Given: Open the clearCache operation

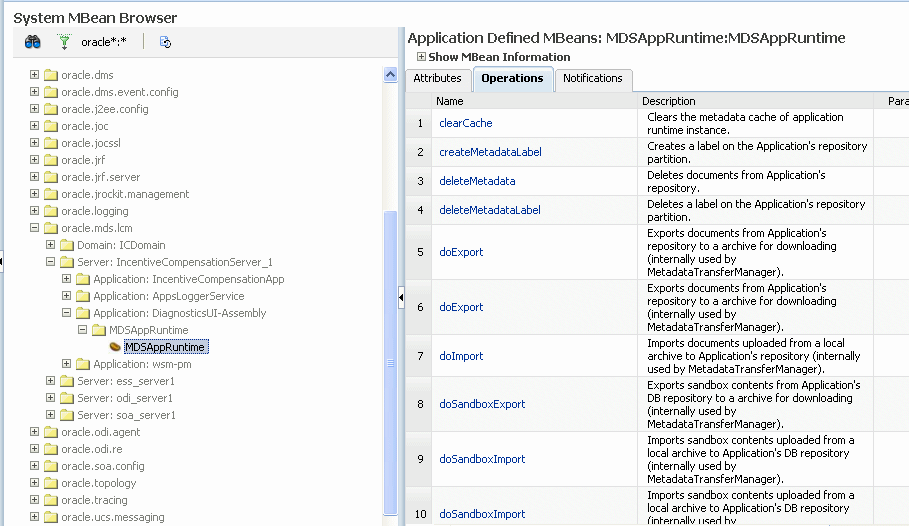Looking at the screenshot, I should tap(466, 123).
